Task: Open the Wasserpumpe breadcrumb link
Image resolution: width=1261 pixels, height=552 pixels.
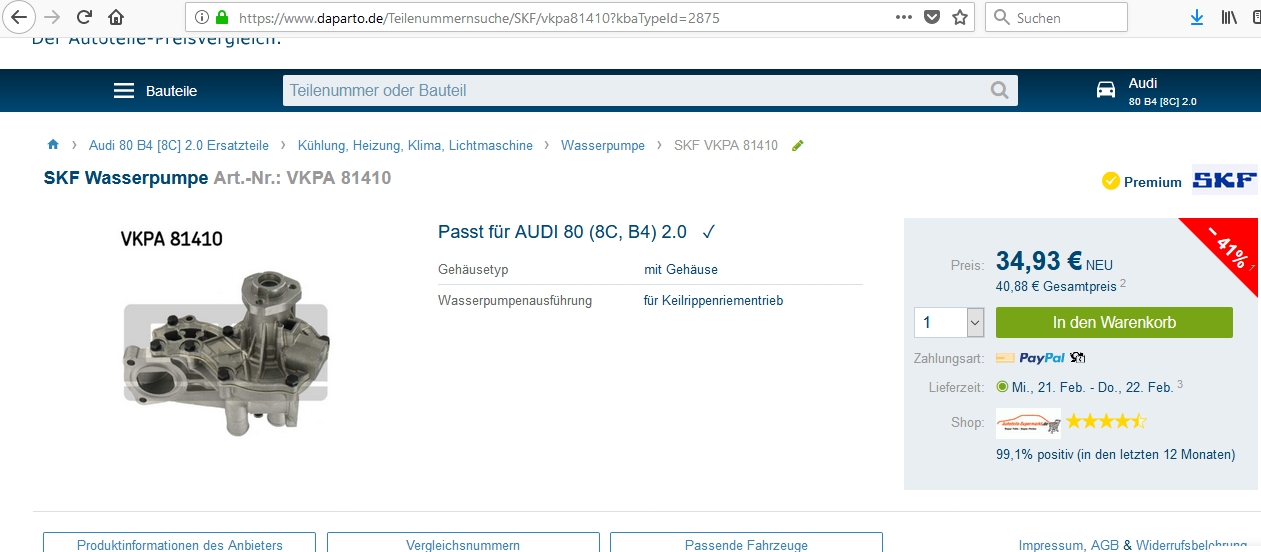Action: [x=602, y=145]
